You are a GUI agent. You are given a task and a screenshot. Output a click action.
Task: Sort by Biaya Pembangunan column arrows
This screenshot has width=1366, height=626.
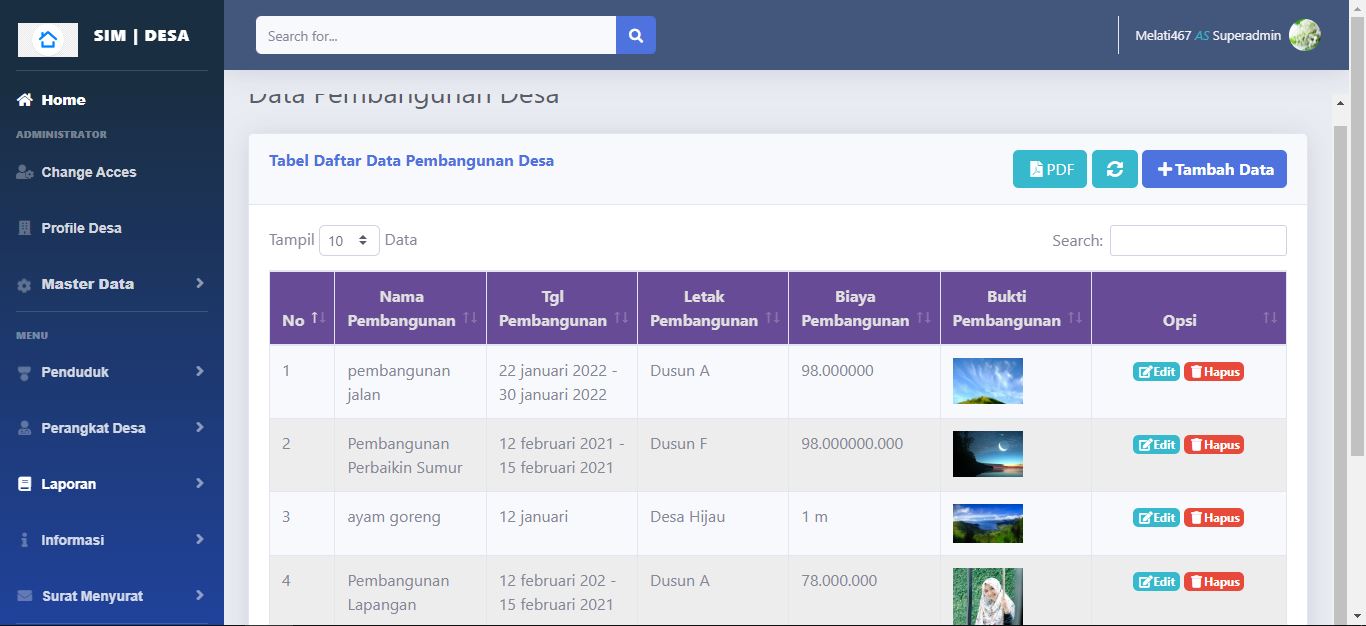pyautogui.click(x=923, y=318)
